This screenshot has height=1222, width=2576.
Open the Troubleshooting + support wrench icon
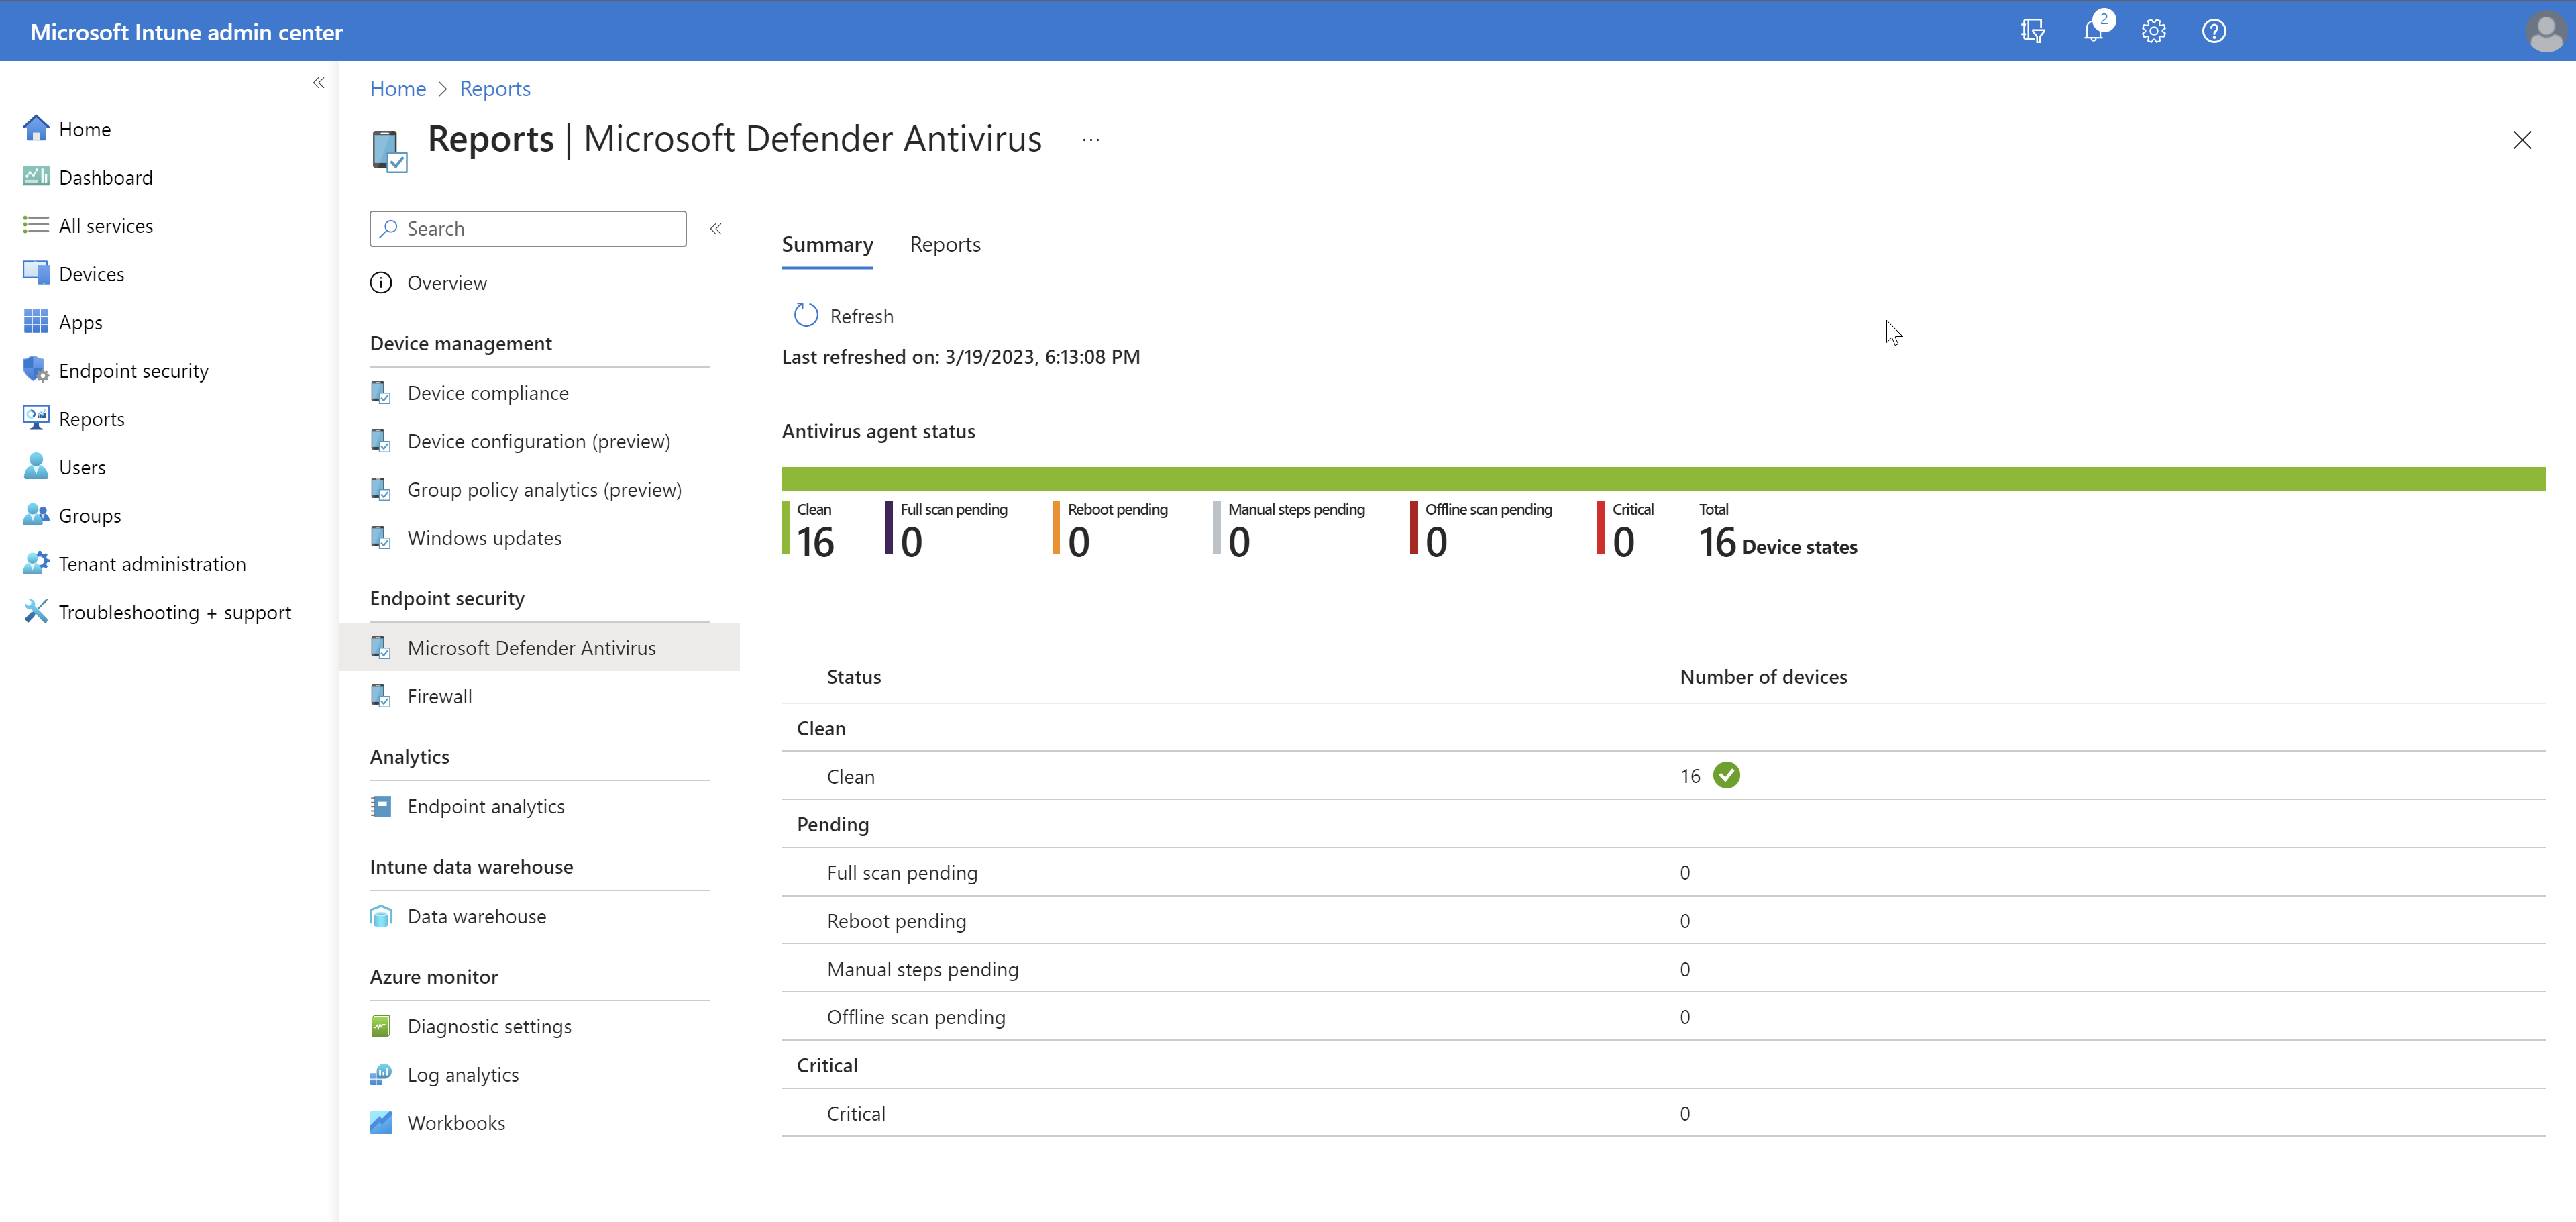(37, 611)
